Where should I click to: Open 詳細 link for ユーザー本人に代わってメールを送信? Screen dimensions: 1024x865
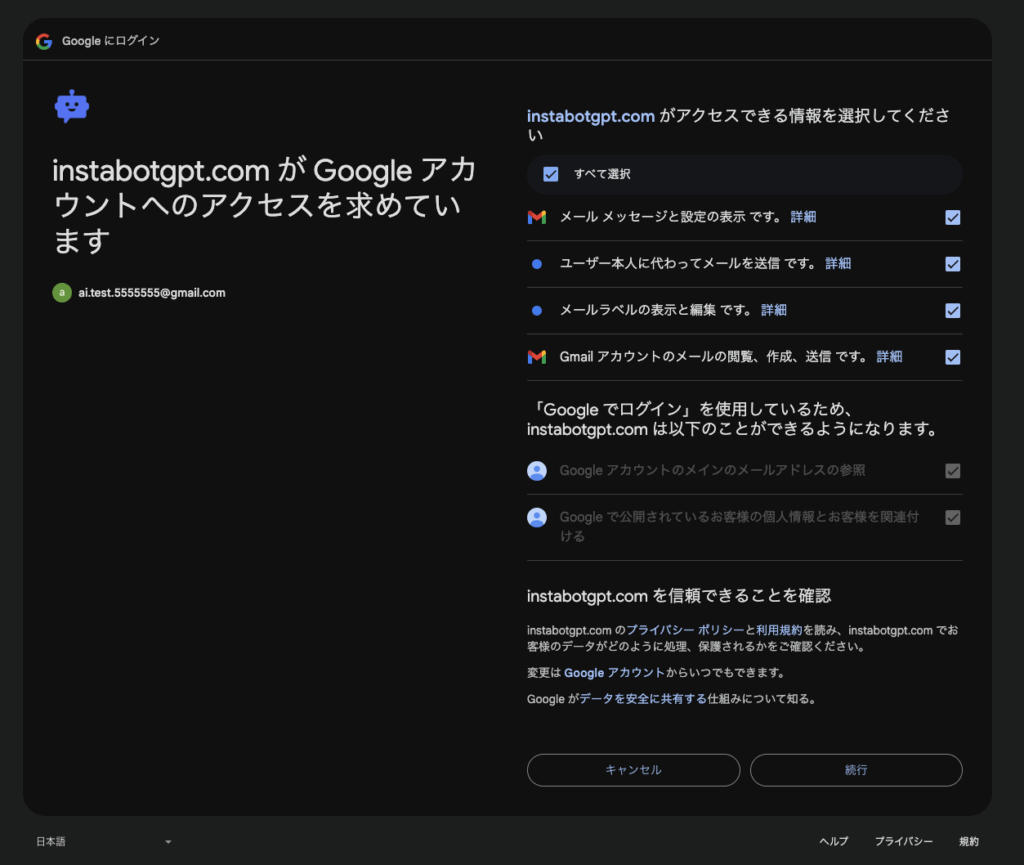click(x=838, y=263)
